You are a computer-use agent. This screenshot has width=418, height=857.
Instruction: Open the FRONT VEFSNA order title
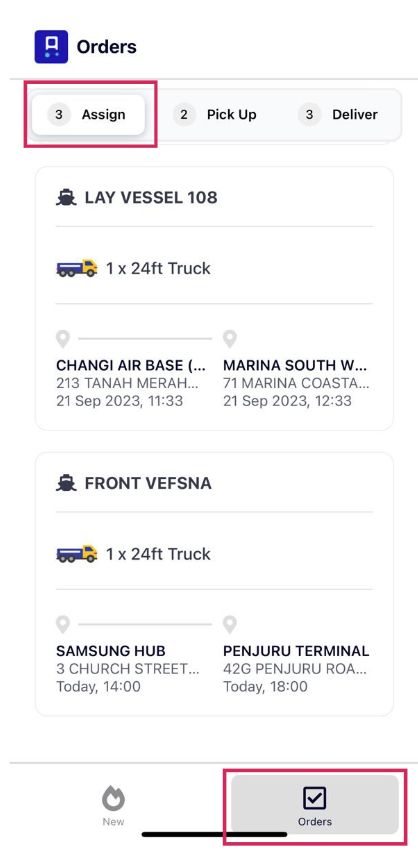pos(148,483)
